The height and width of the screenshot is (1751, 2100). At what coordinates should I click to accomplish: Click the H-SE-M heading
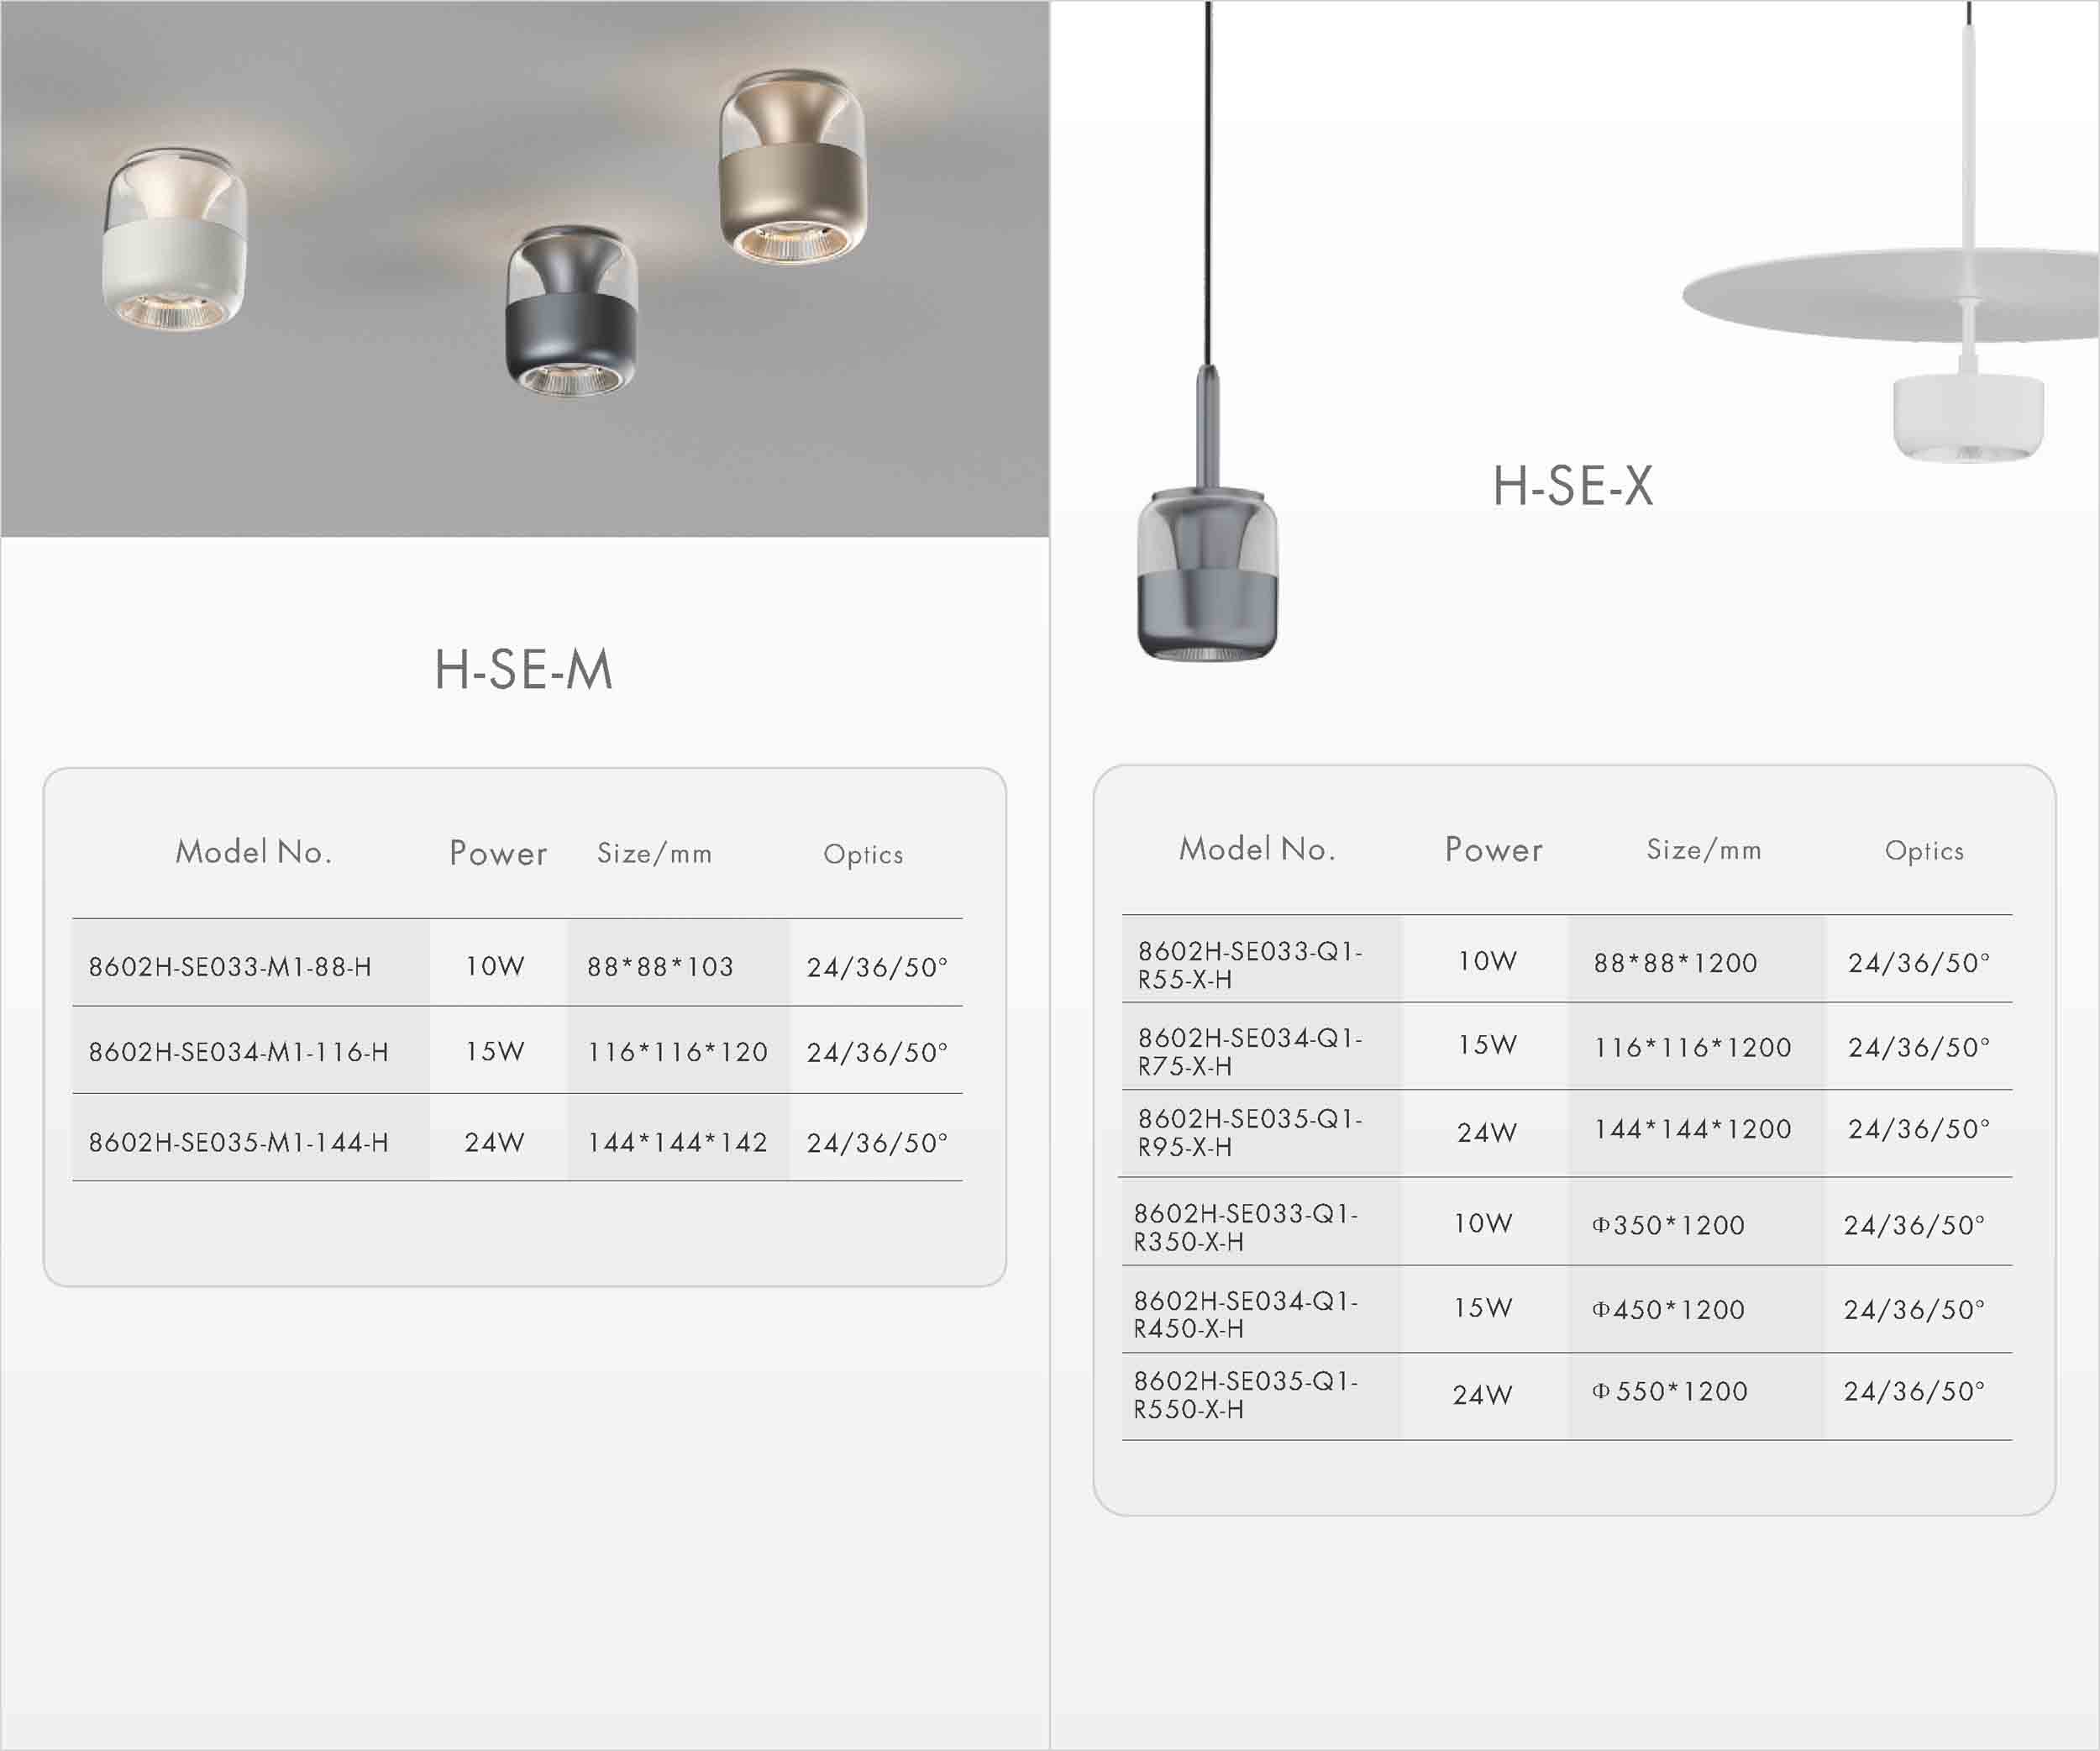[523, 669]
